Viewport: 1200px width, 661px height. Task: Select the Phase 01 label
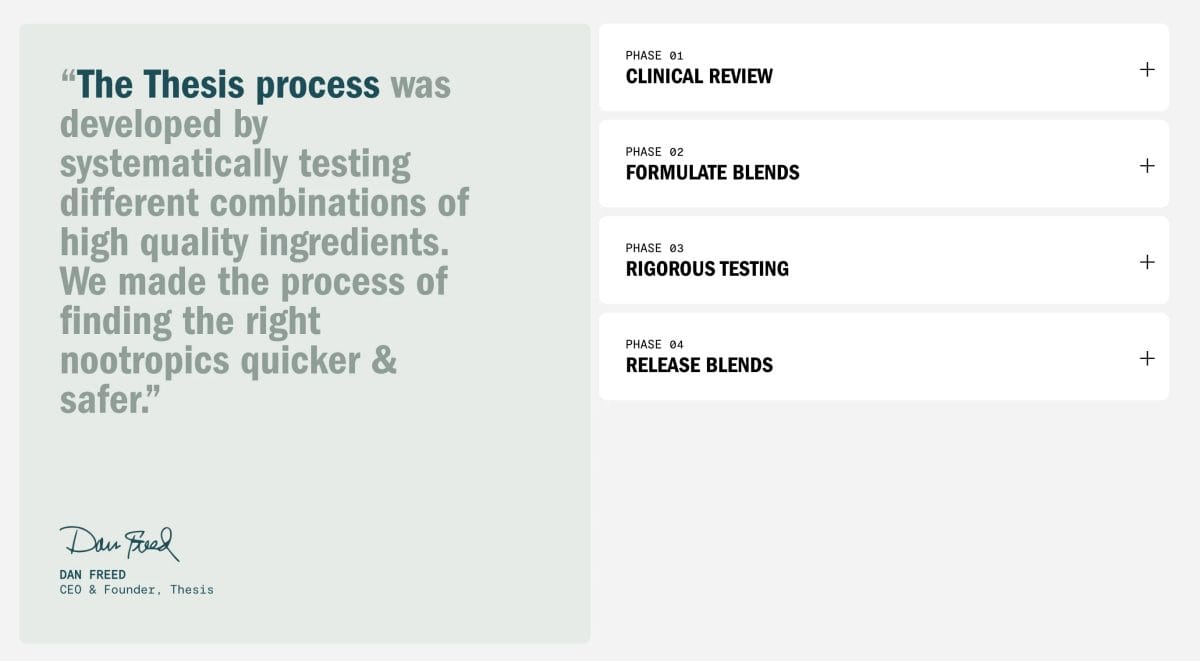click(x=654, y=56)
